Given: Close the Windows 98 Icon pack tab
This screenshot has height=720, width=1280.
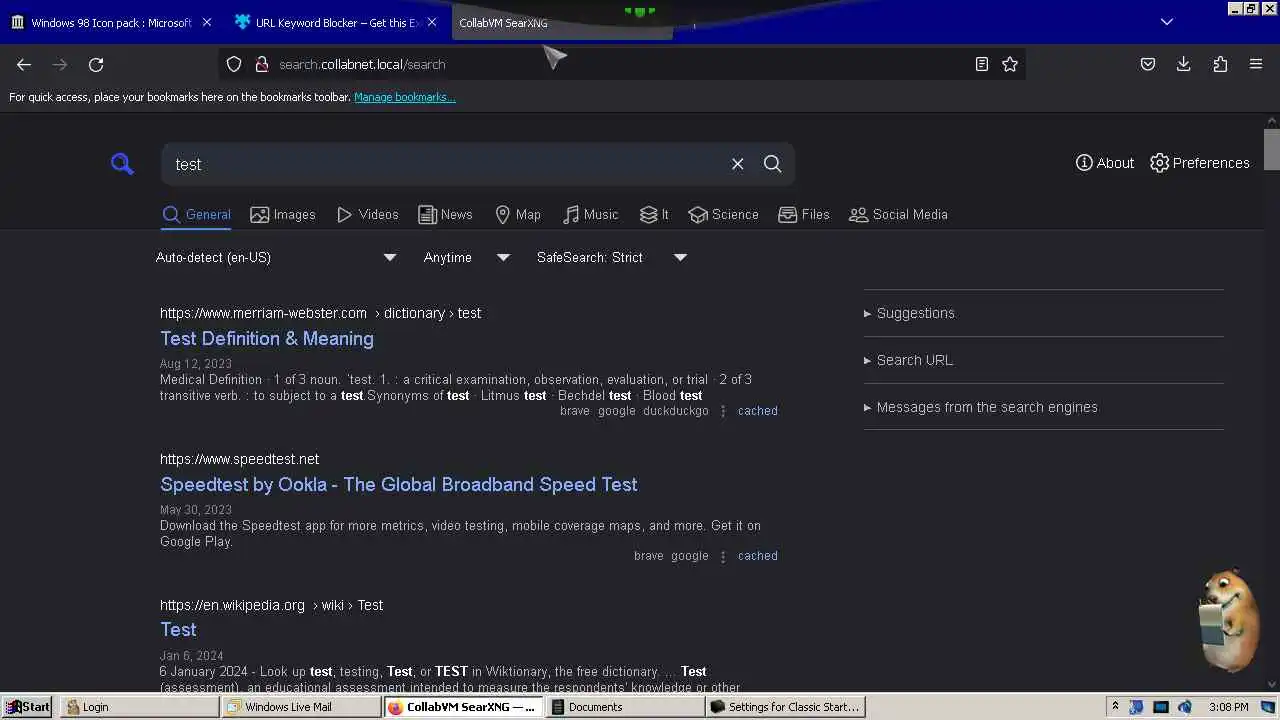Looking at the screenshot, I should 207,22.
